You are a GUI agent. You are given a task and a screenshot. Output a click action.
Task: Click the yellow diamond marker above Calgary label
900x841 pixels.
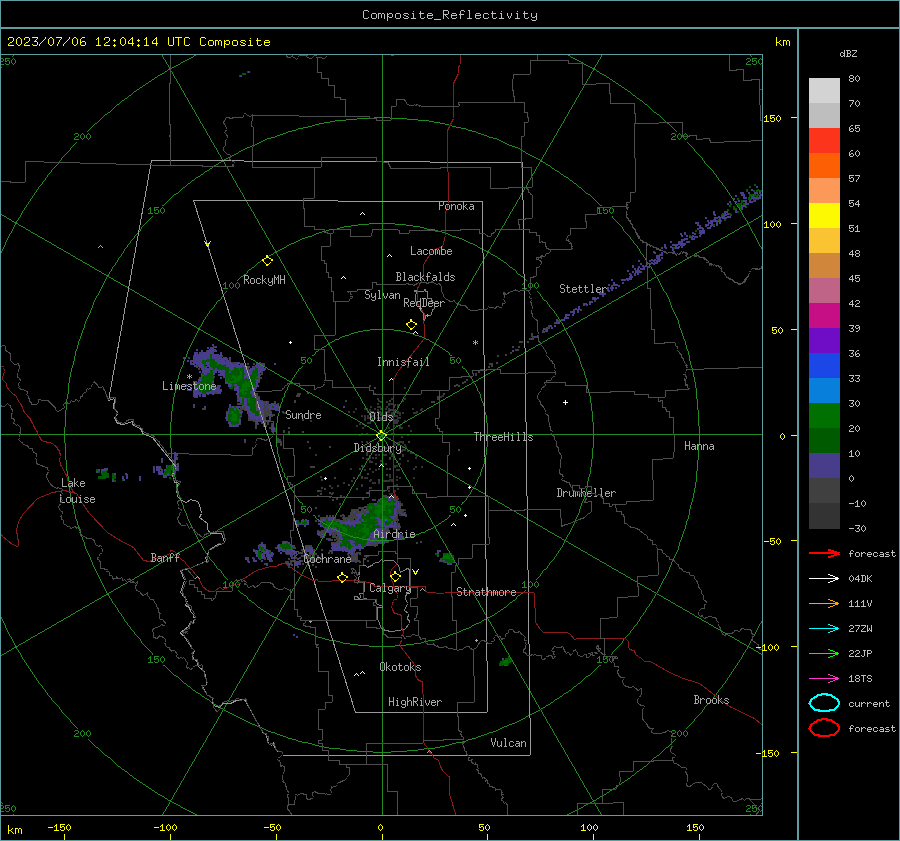[x=395, y=576]
